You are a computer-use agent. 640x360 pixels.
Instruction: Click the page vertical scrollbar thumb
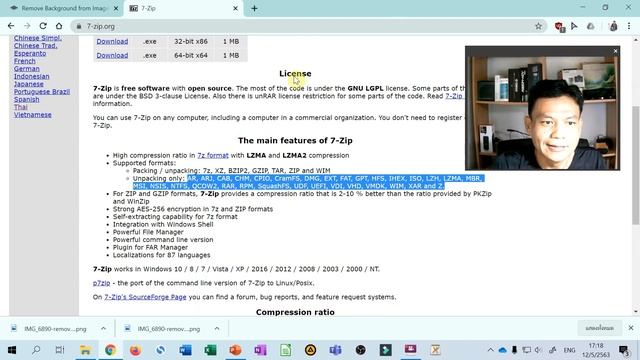tap(636, 165)
